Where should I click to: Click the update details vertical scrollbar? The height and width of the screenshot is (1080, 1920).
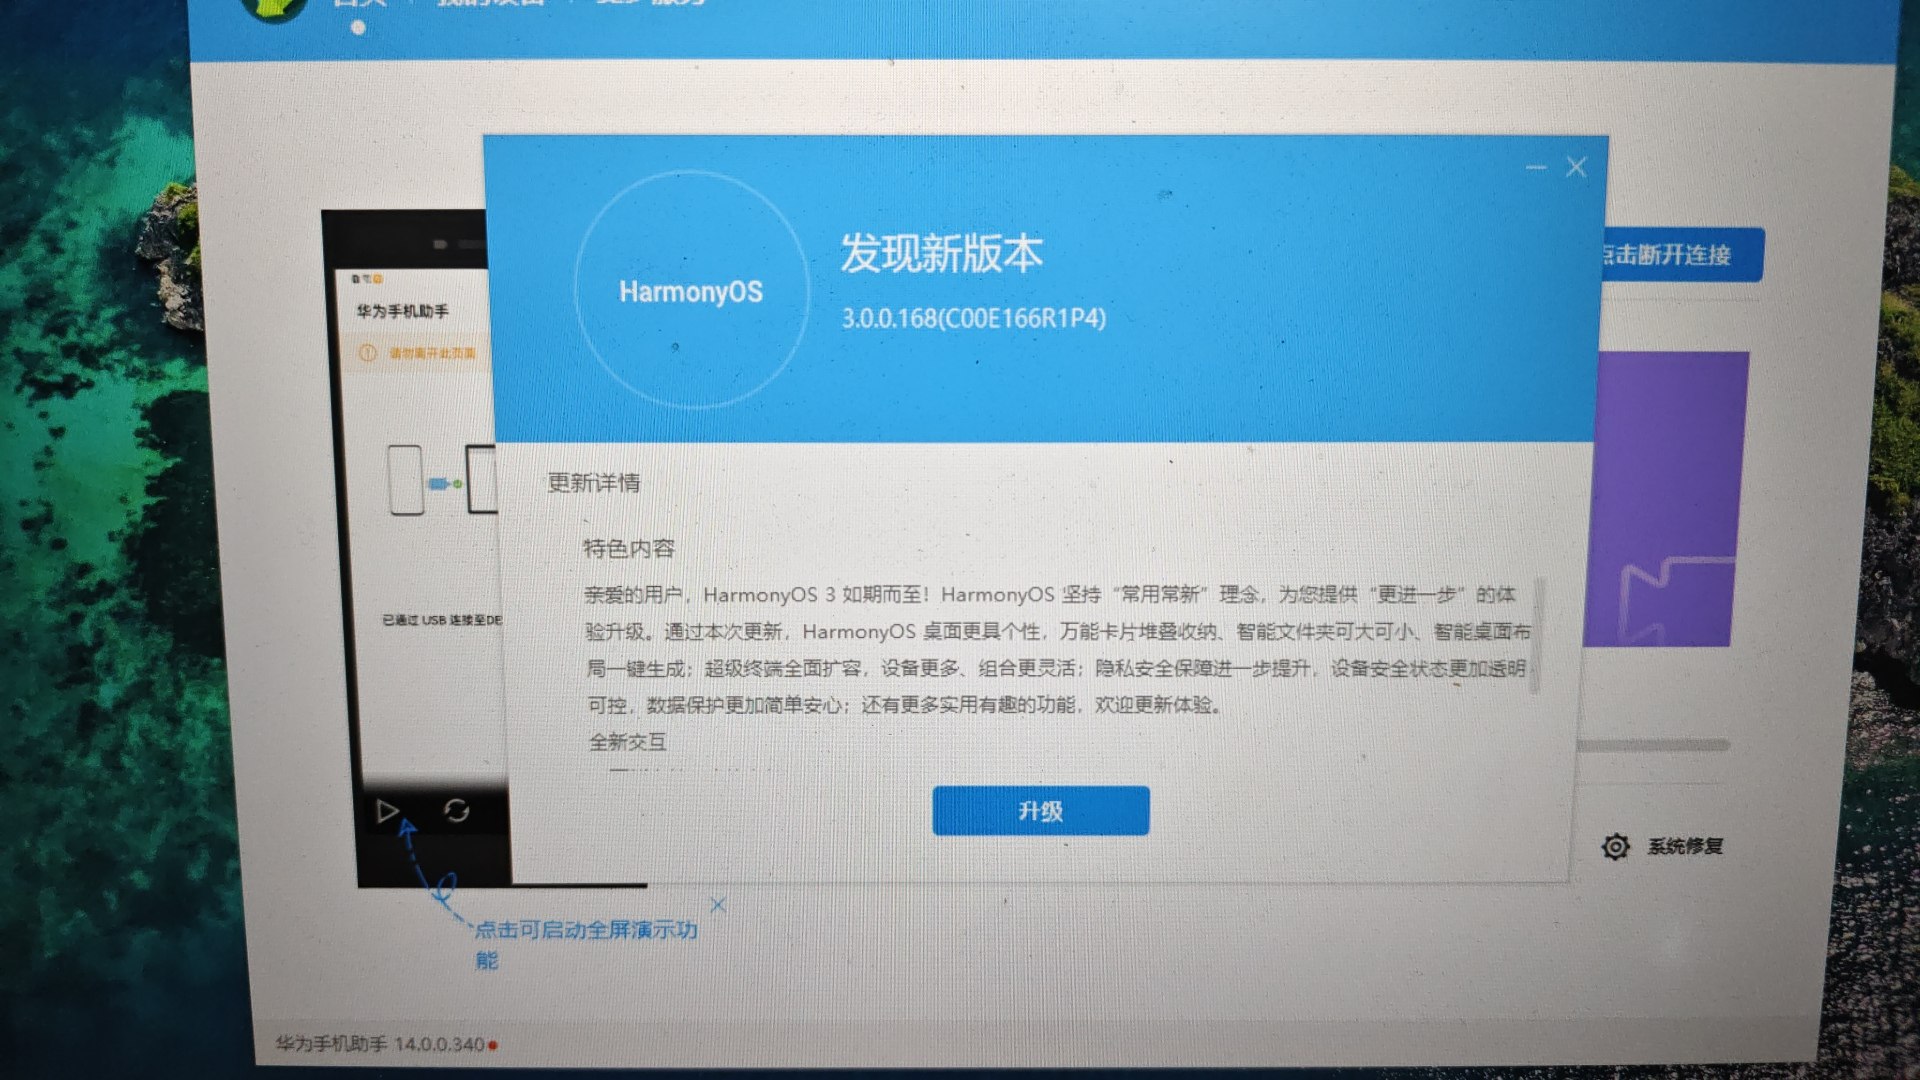pos(1538,634)
